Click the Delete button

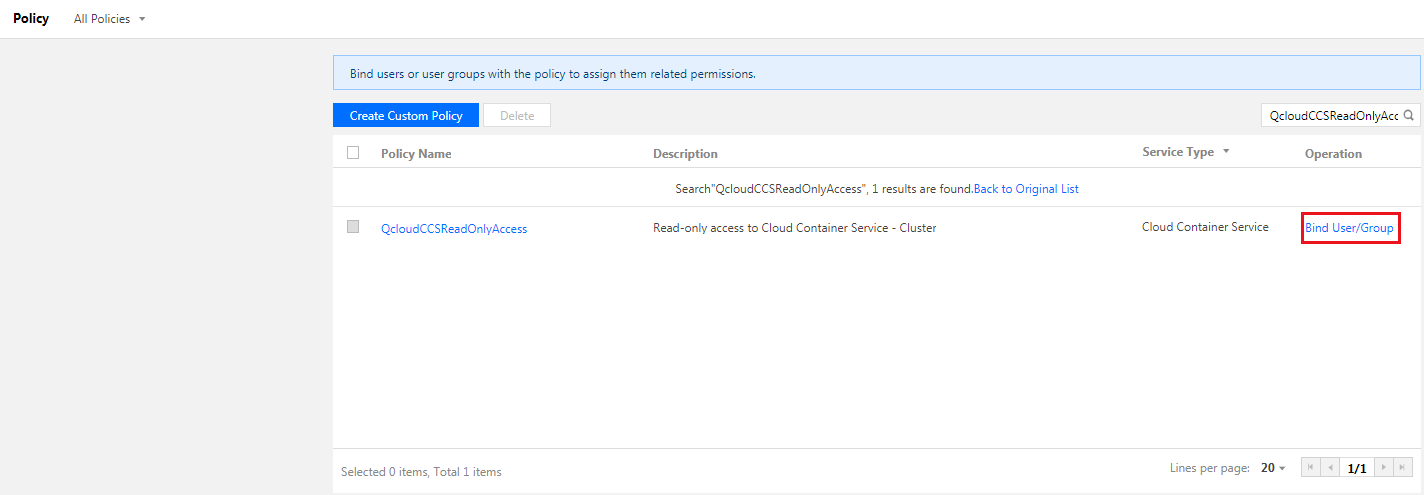[x=517, y=116]
